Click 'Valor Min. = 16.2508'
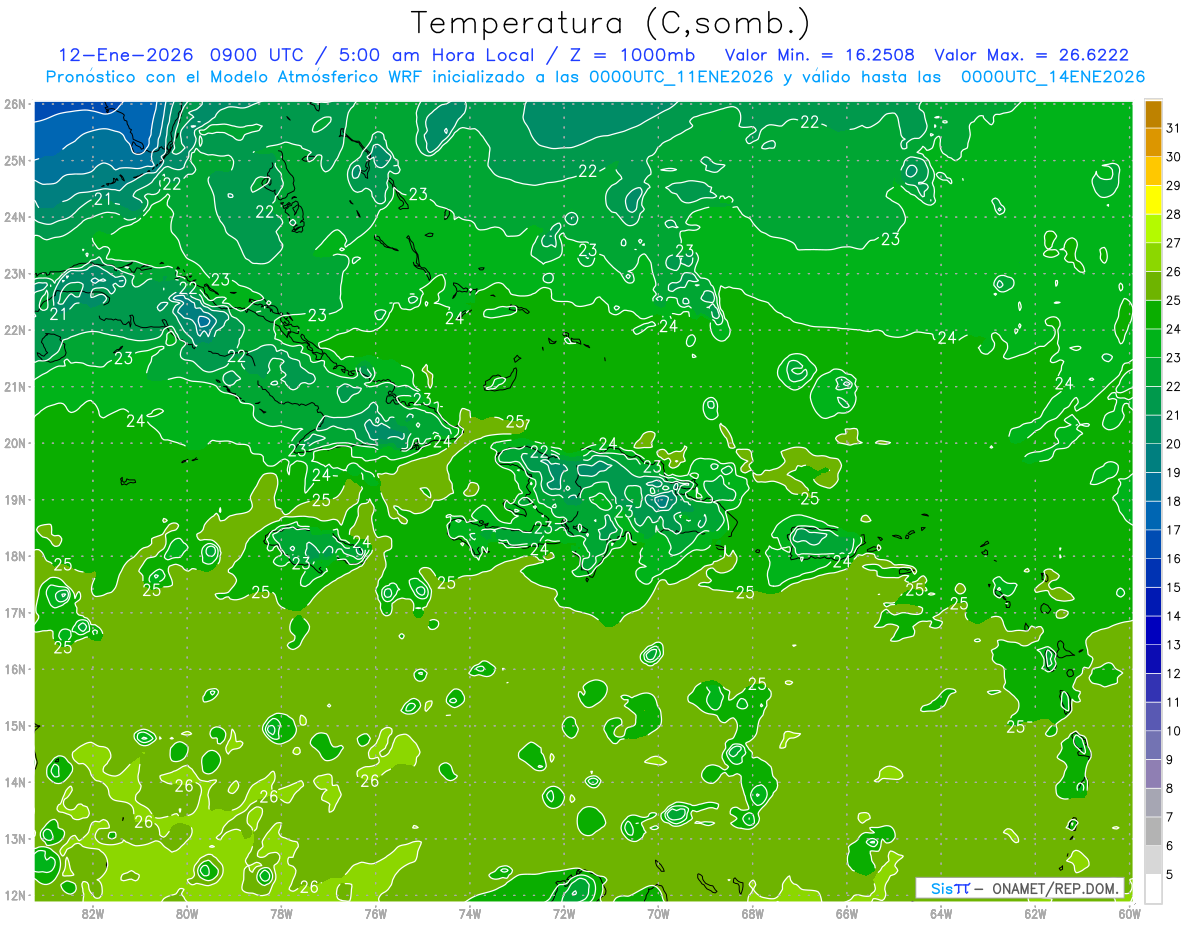Viewport: 1200px width, 927px height. coord(820,55)
